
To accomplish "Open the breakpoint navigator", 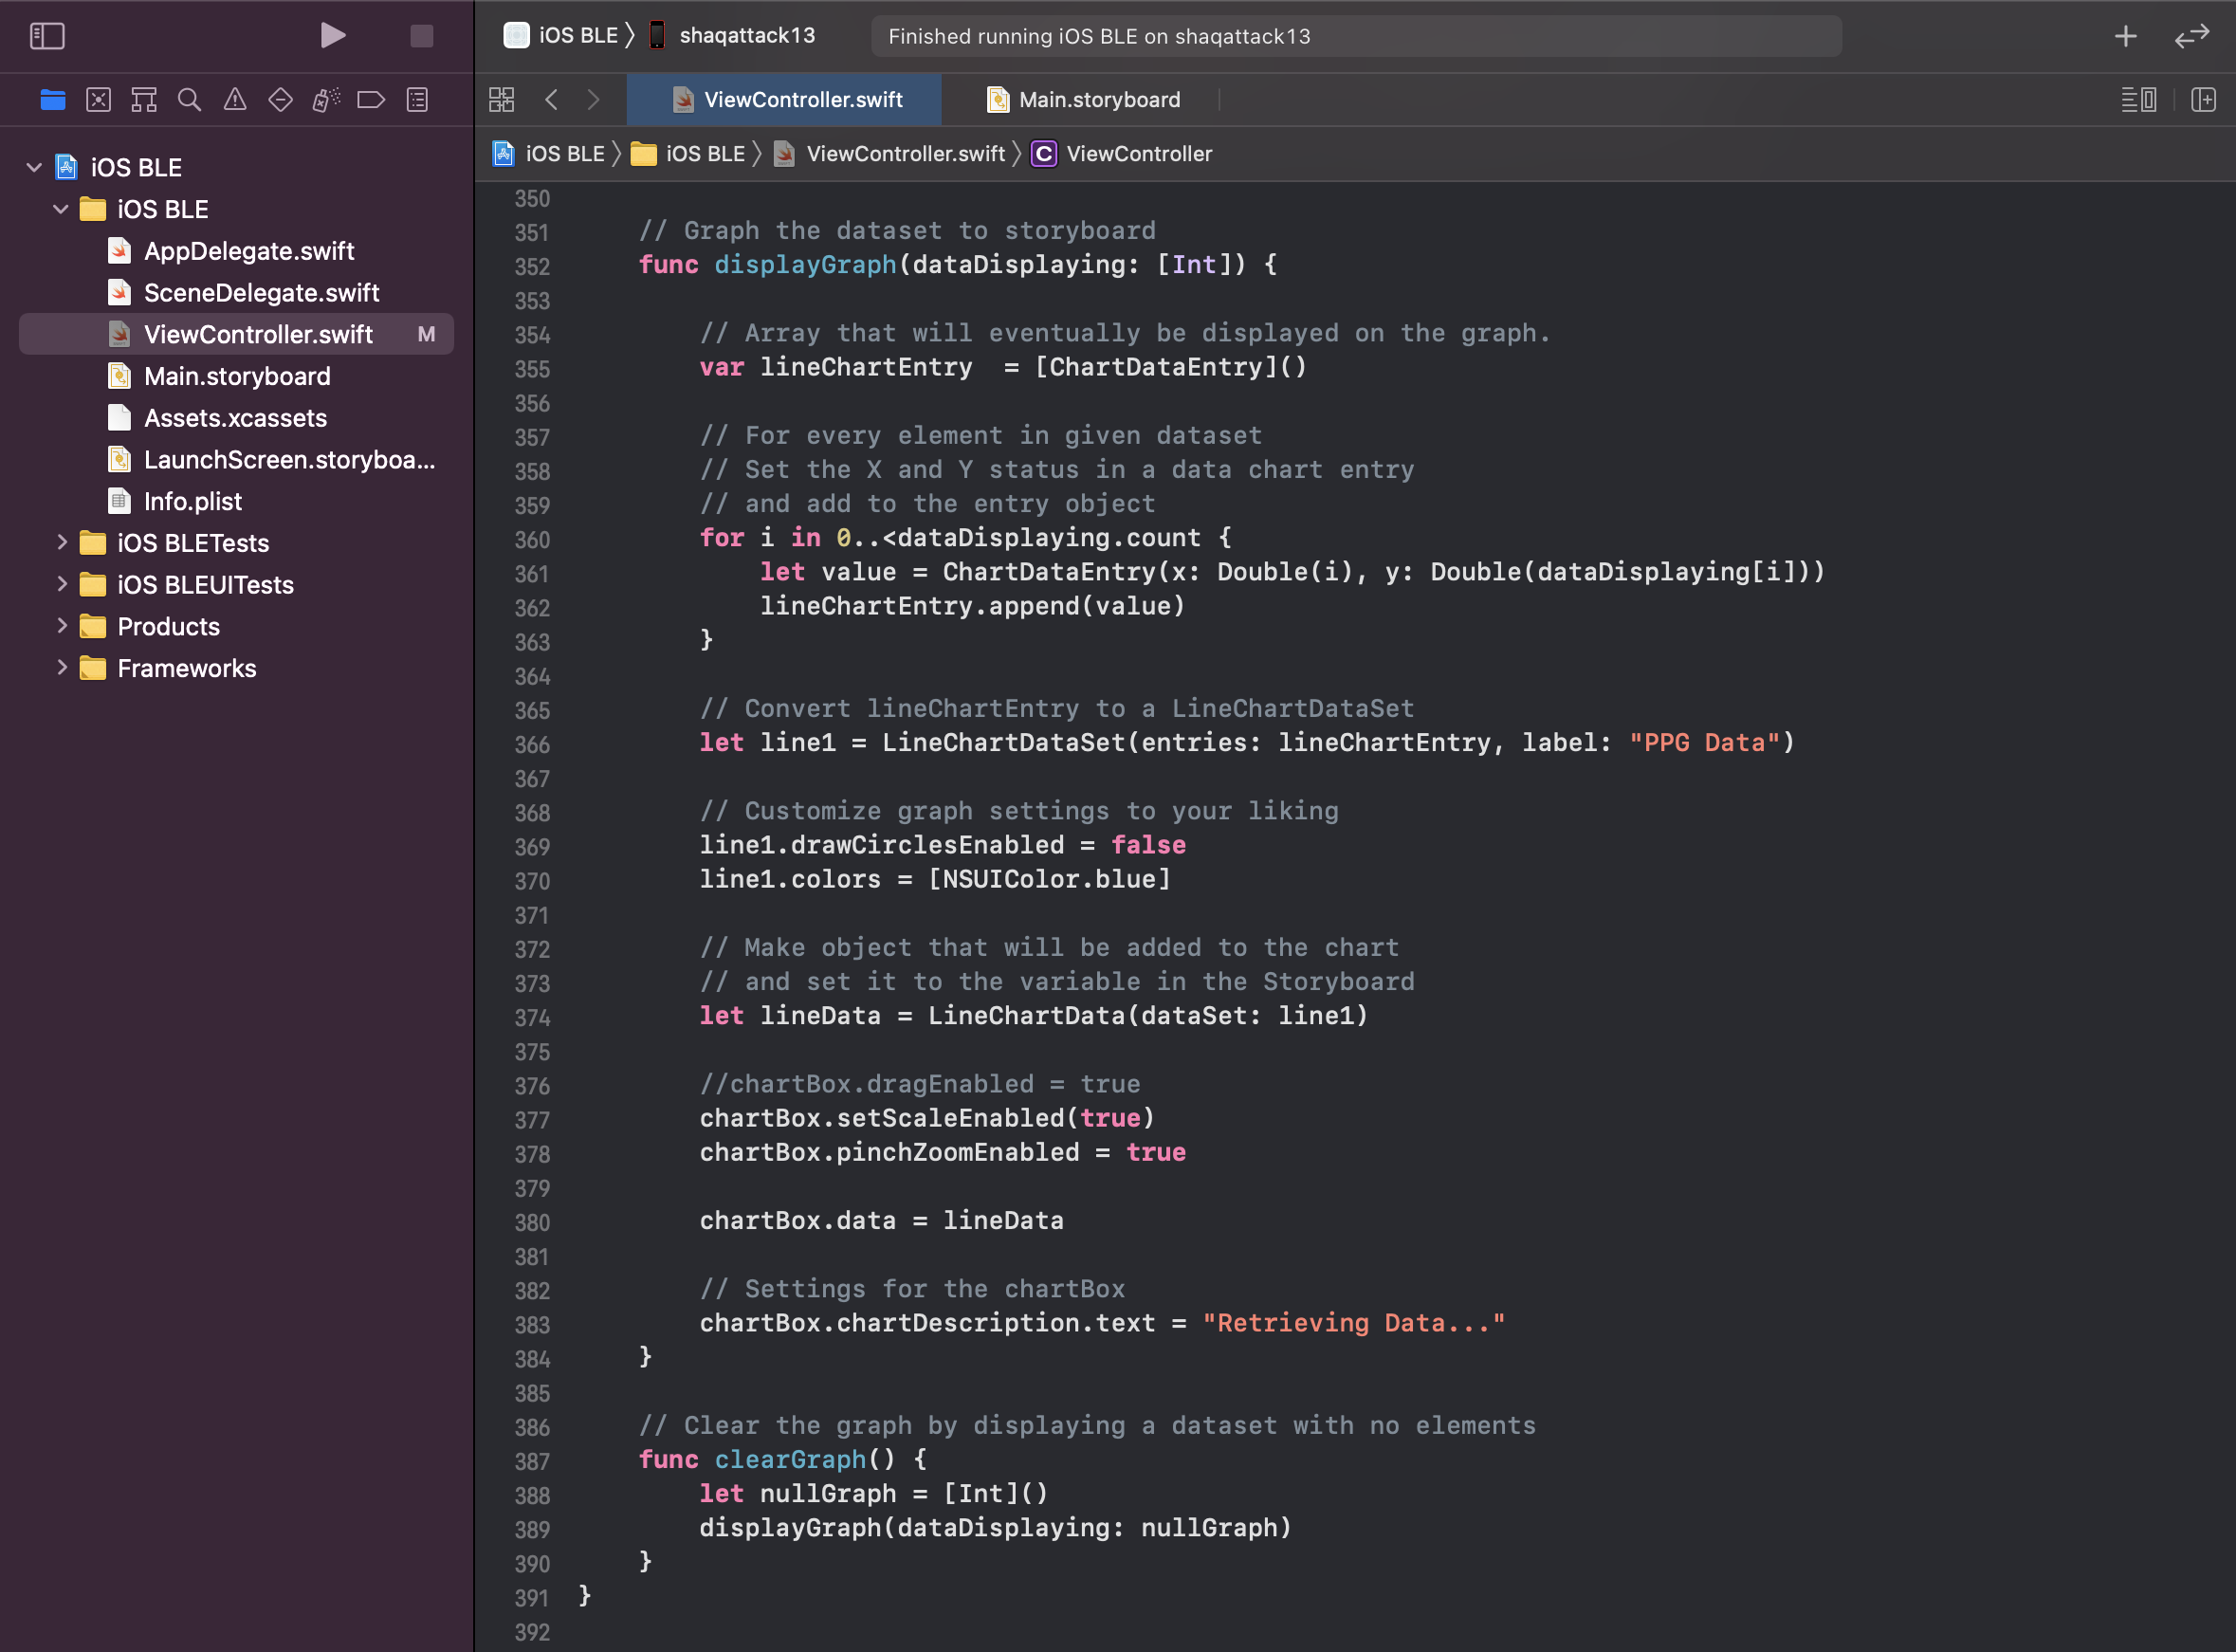I will click(x=371, y=99).
